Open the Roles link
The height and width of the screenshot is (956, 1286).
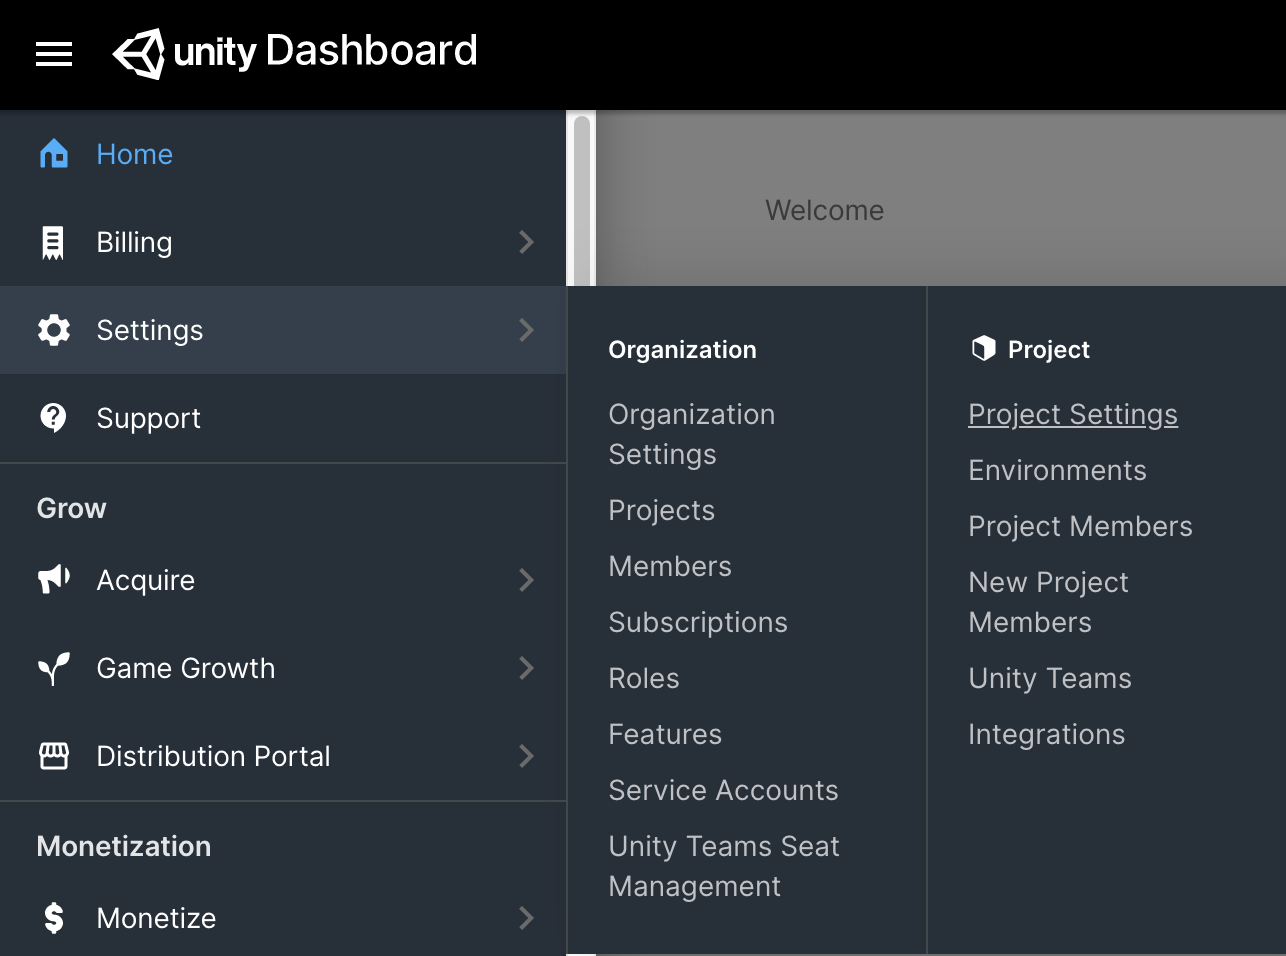coord(644,678)
